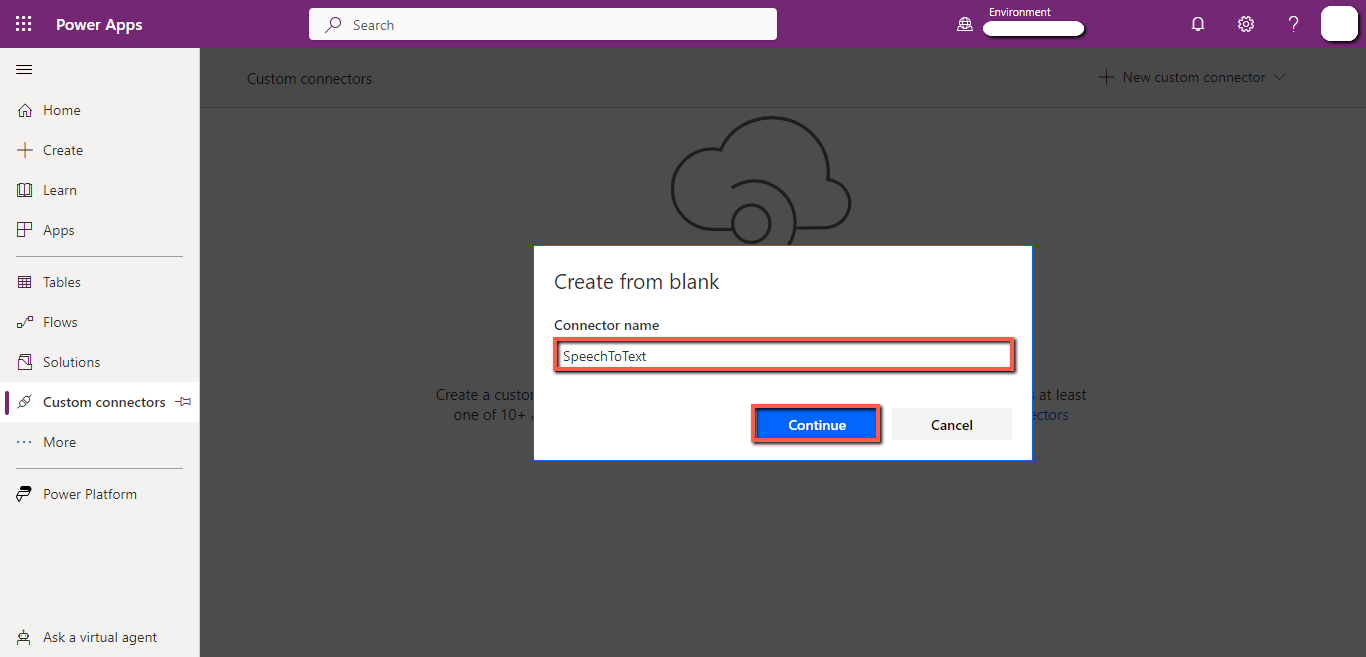
Task: Click the Home icon in sidebar
Action: tap(25, 110)
